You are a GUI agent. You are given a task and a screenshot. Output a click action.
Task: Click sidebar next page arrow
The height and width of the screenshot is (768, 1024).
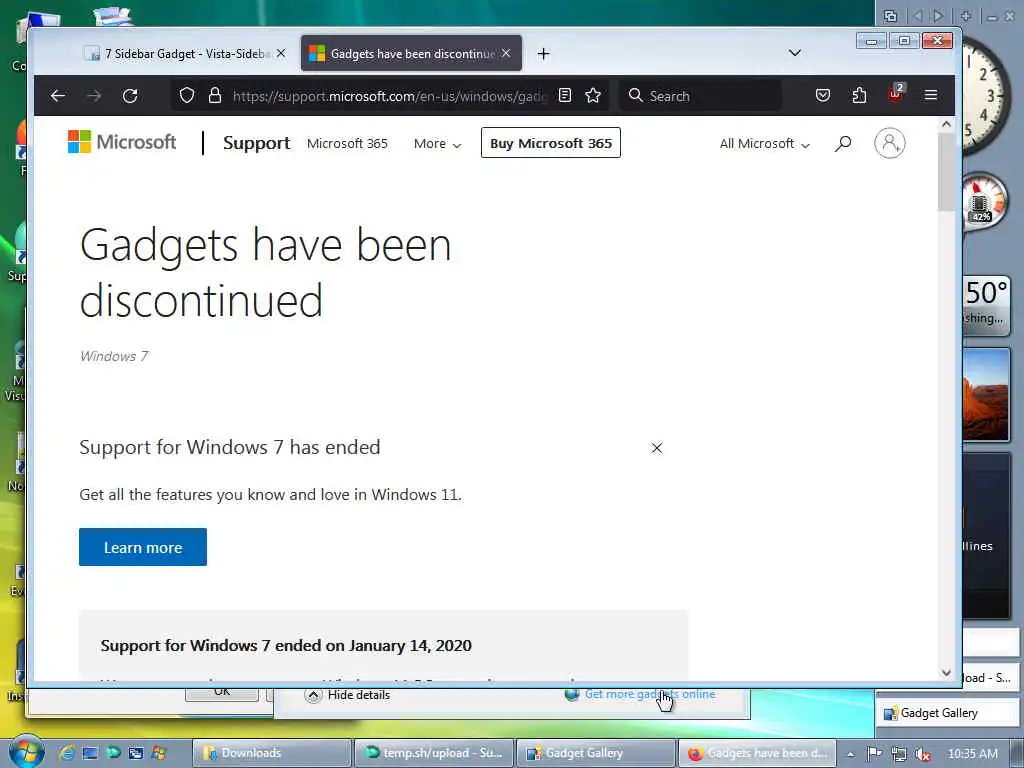point(939,16)
